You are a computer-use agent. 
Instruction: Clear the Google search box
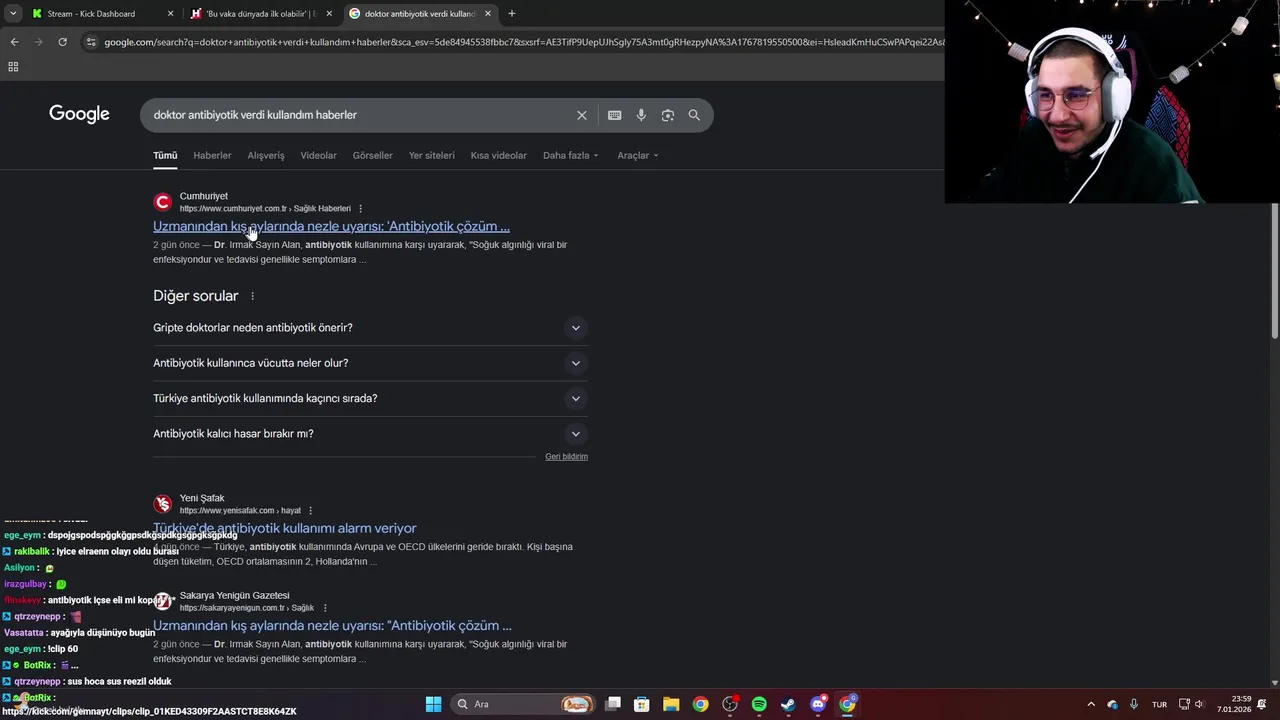582,115
